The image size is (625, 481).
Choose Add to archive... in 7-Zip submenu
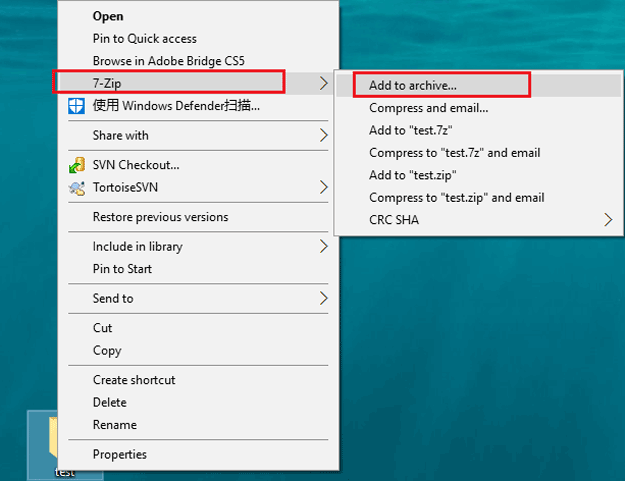(479, 85)
